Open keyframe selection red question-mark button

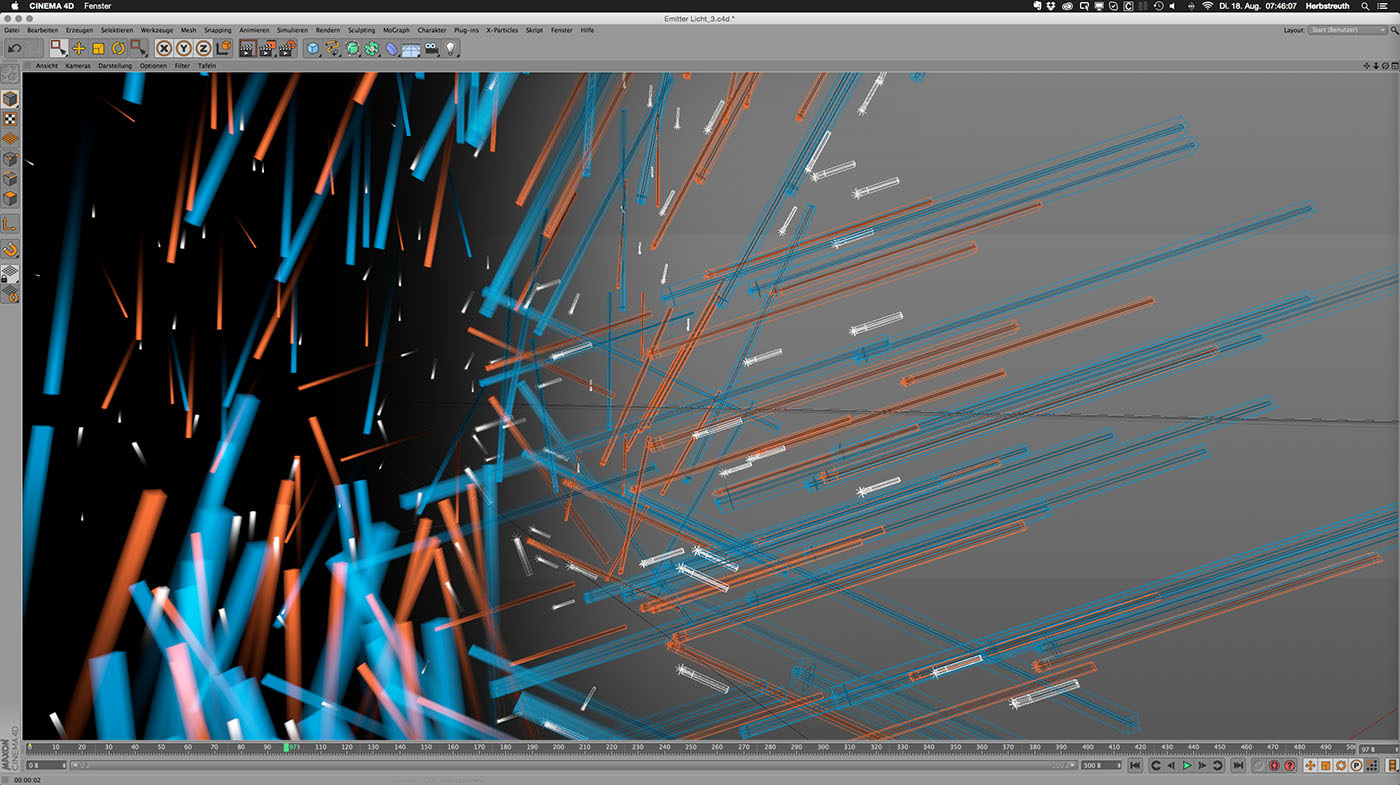click(1291, 766)
